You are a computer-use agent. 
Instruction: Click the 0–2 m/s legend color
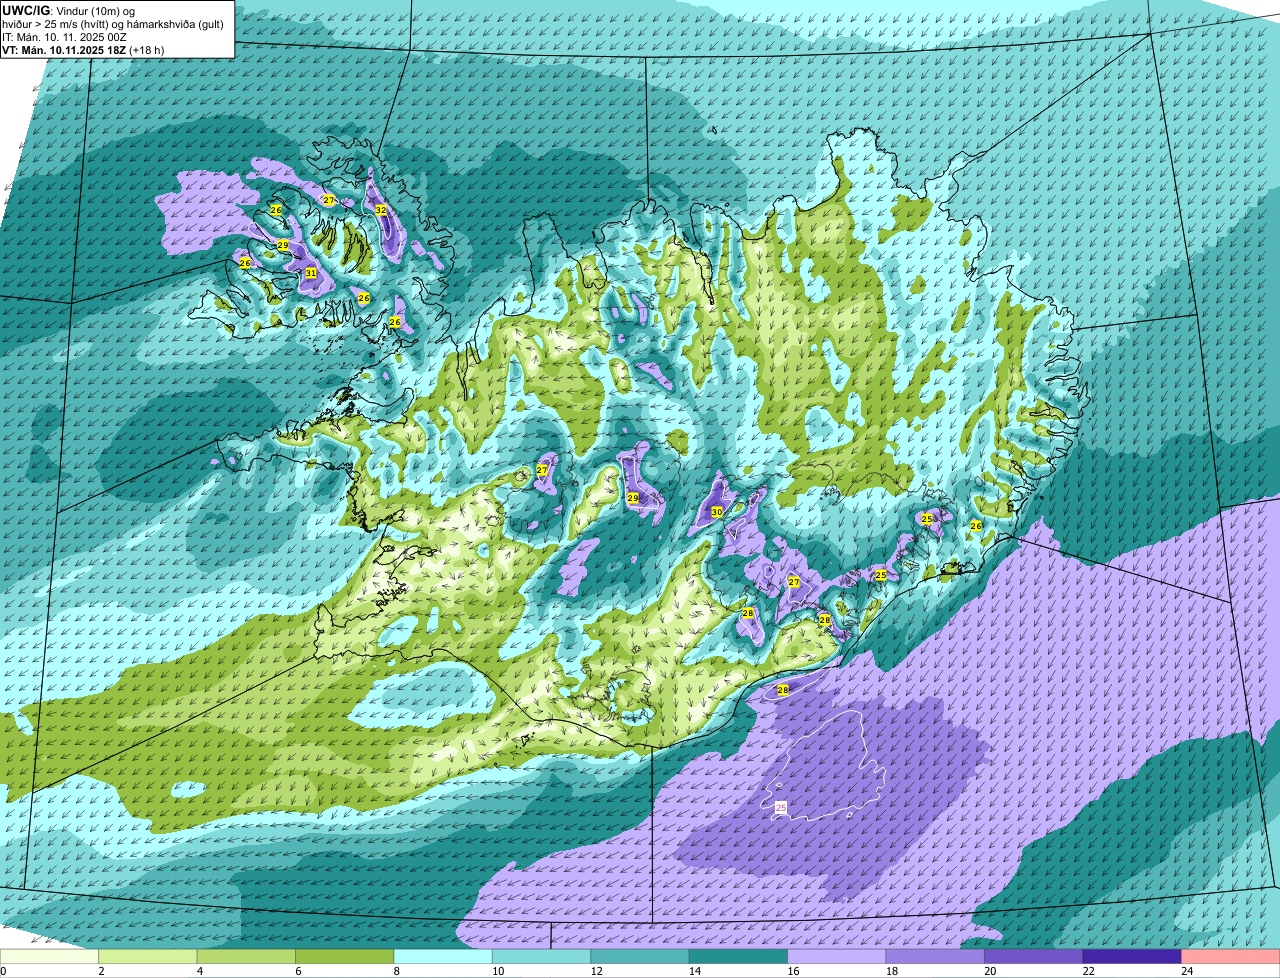49,956
